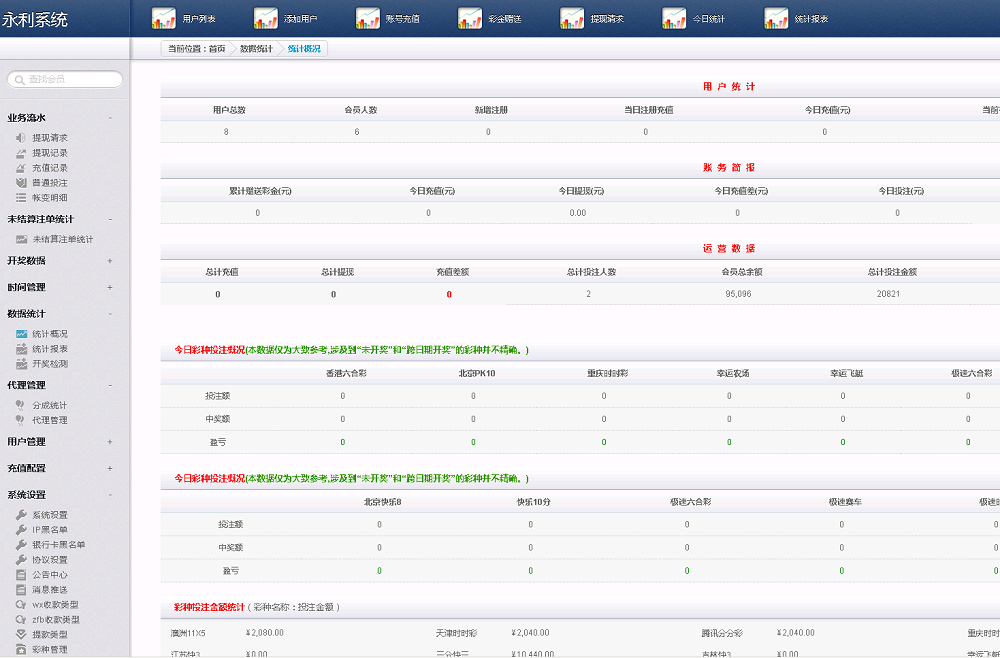Click the 帐变明细 sidebar entry
Image resolution: width=1000 pixels, height=658 pixels.
click(49, 196)
